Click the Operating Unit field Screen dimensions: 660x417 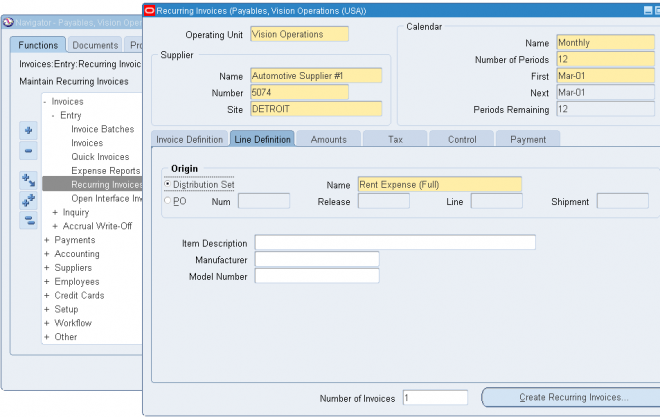[x=299, y=34]
